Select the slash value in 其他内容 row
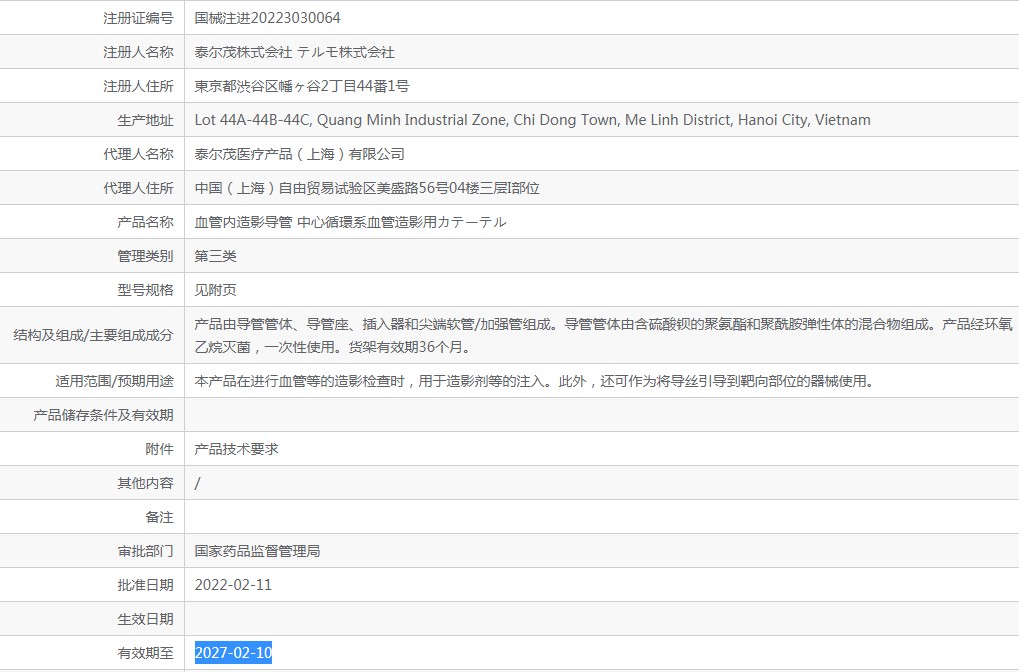Viewport: 1019px width, 672px height. tap(198, 483)
